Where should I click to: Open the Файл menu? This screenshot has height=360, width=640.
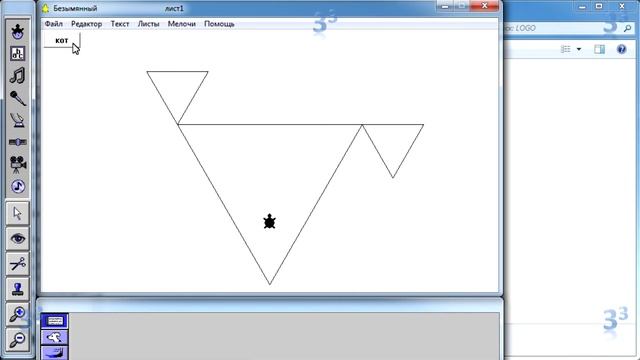(53, 24)
